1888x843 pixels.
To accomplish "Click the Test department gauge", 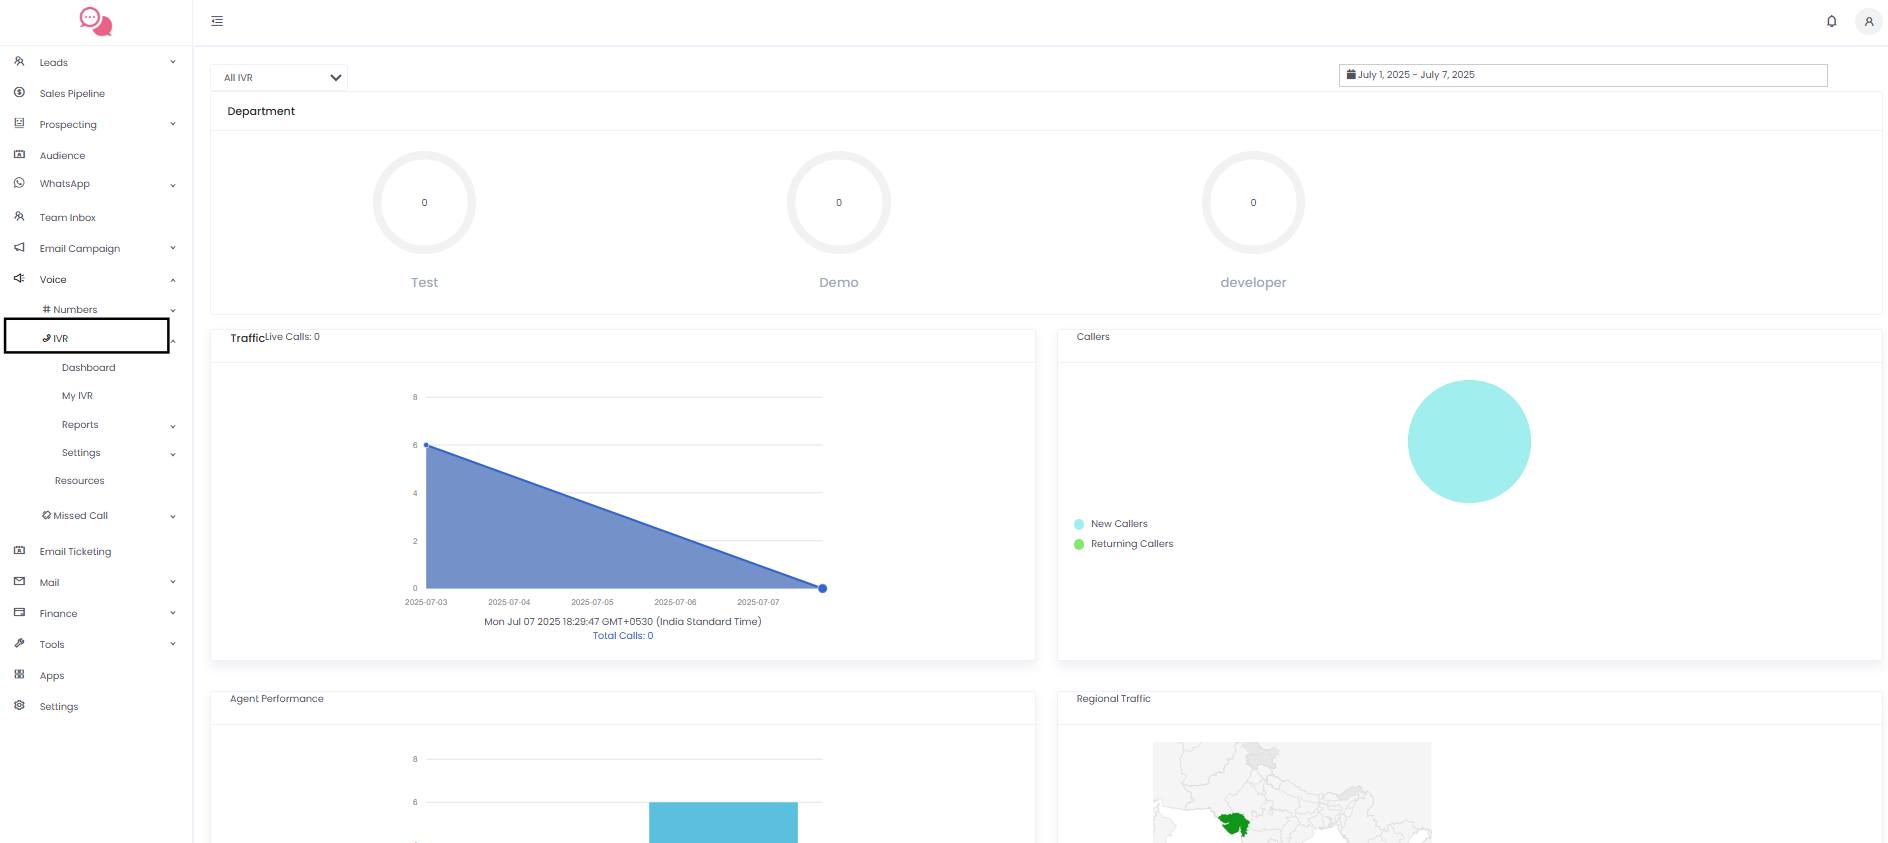I will pyautogui.click(x=424, y=202).
